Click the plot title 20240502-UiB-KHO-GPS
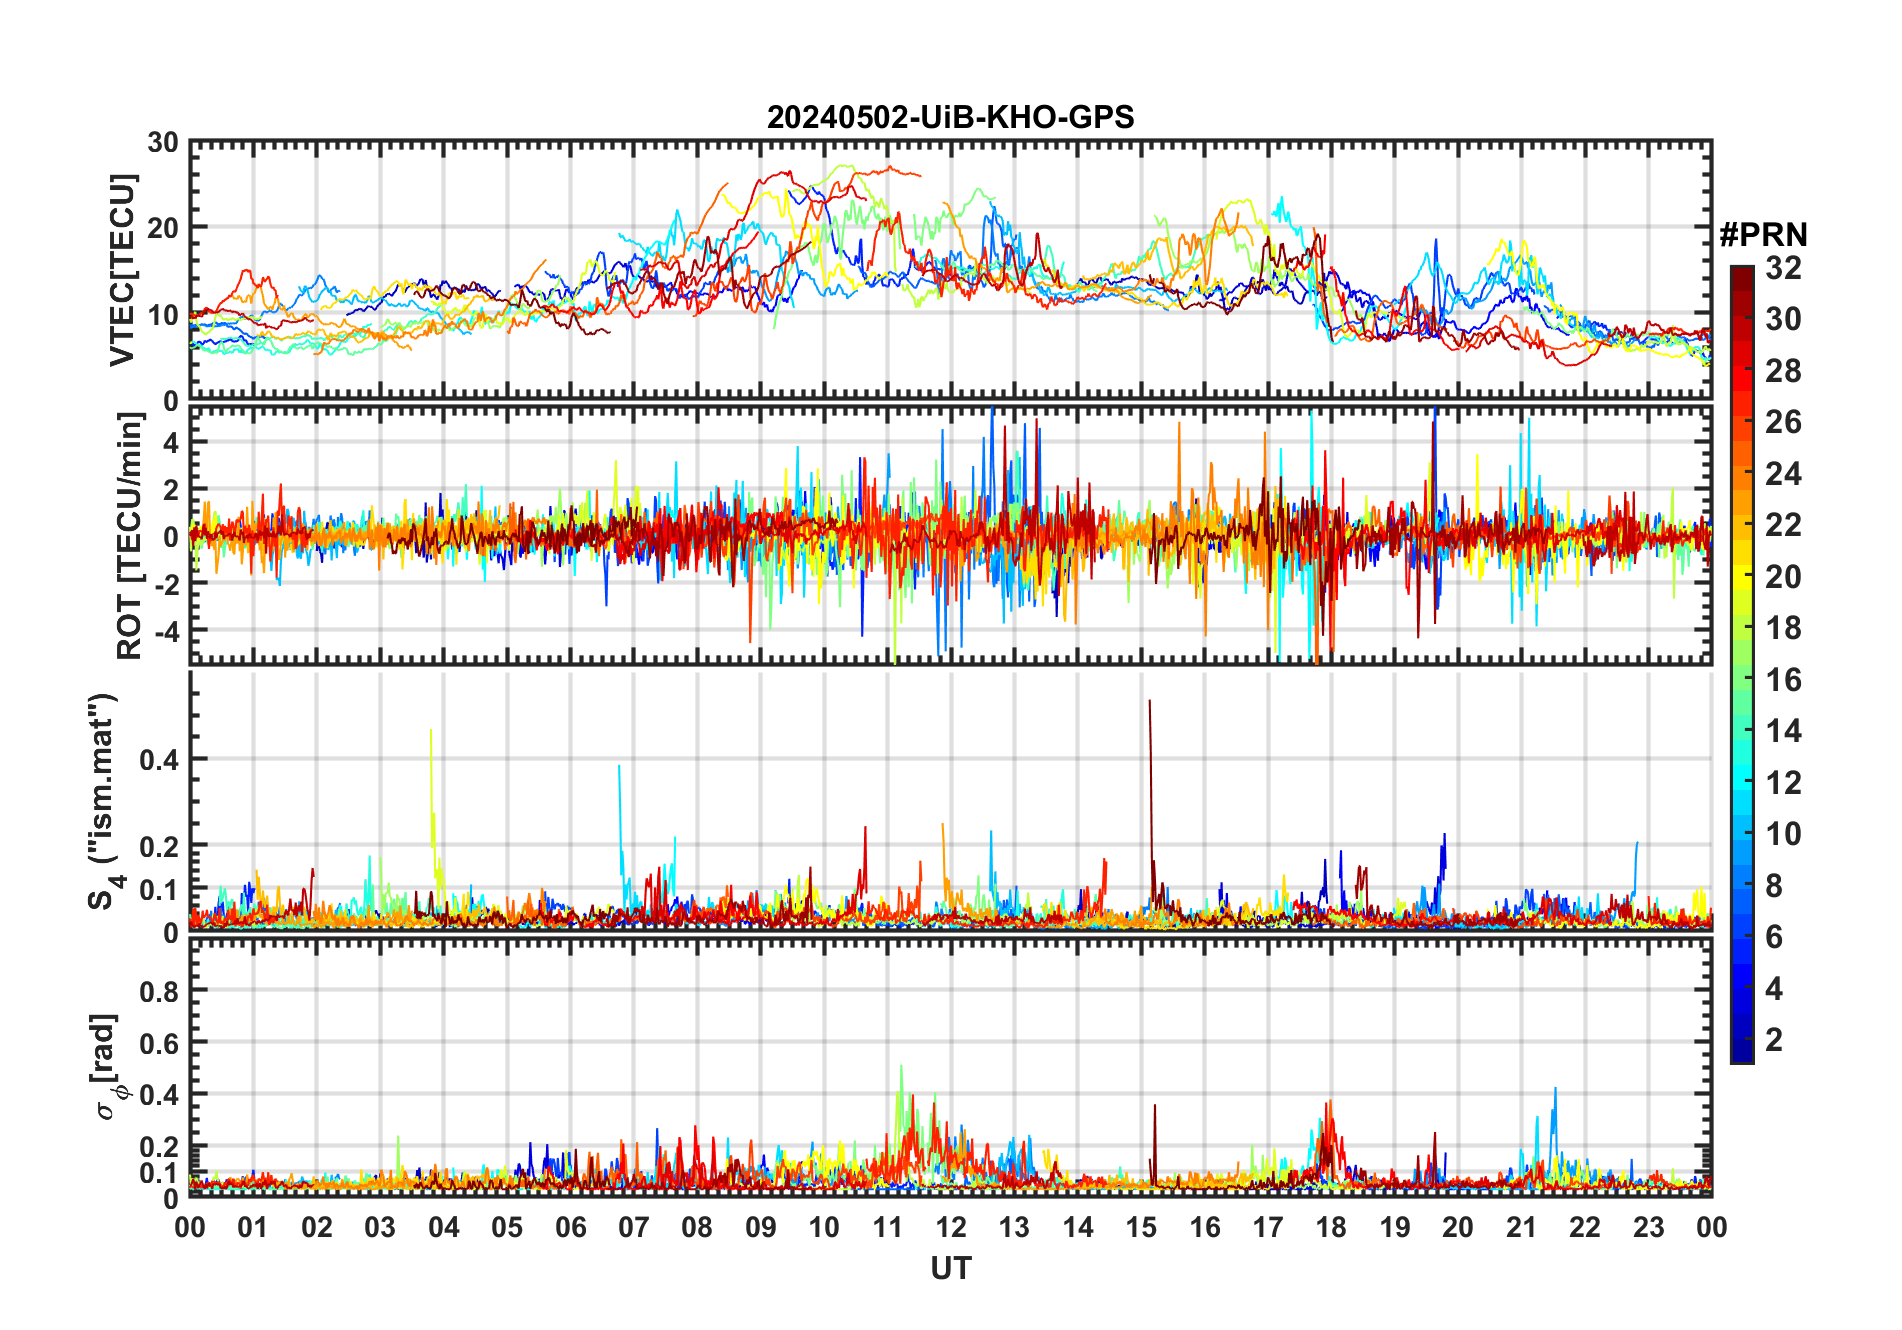The image size is (1902, 1330). (950, 117)
